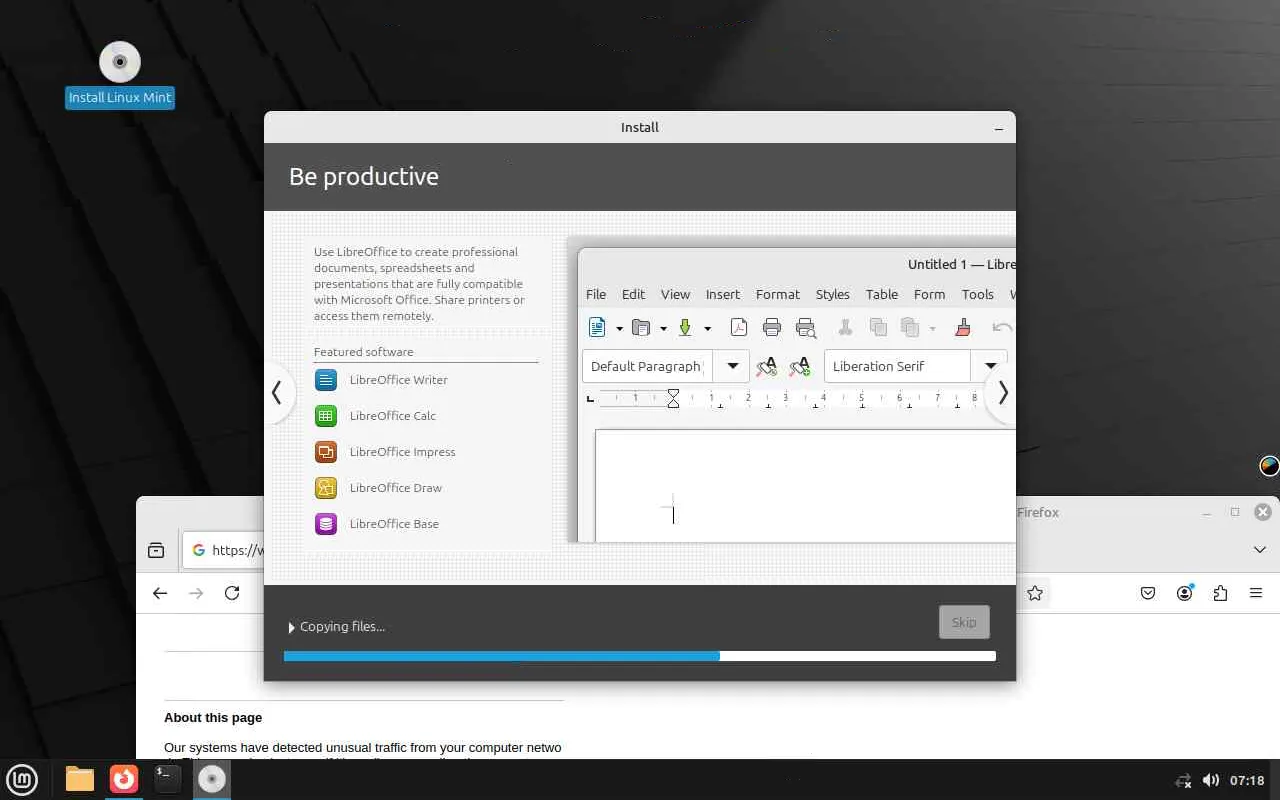Open the Firefox account menu

[x=1185, y=593]
